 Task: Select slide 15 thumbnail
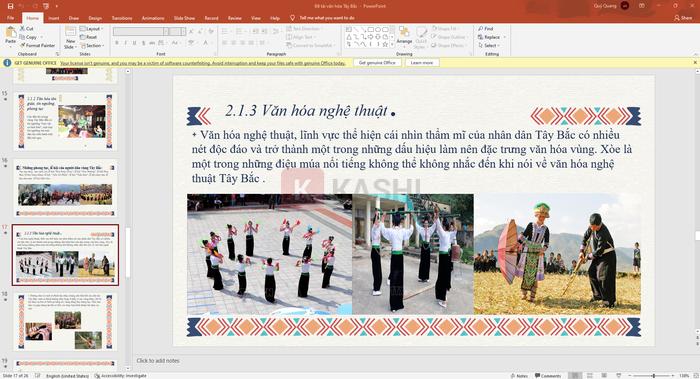click(65, 121)
